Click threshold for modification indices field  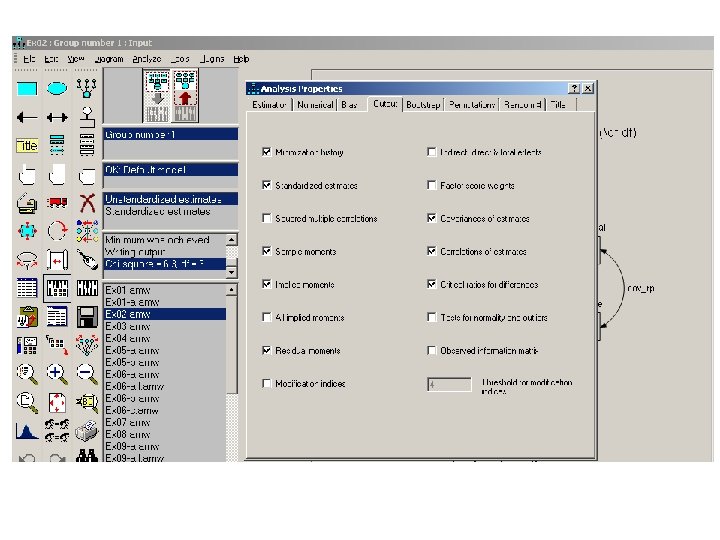[449, 384]
